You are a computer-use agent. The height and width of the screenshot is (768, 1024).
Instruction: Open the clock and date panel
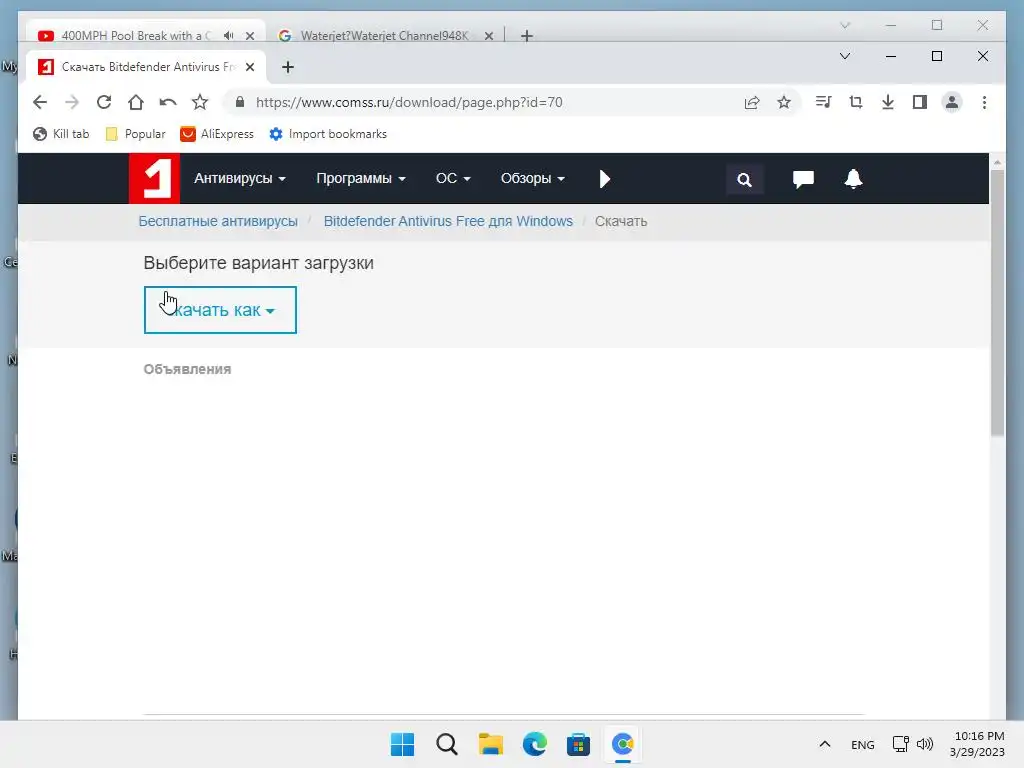[x=978, y=744]
